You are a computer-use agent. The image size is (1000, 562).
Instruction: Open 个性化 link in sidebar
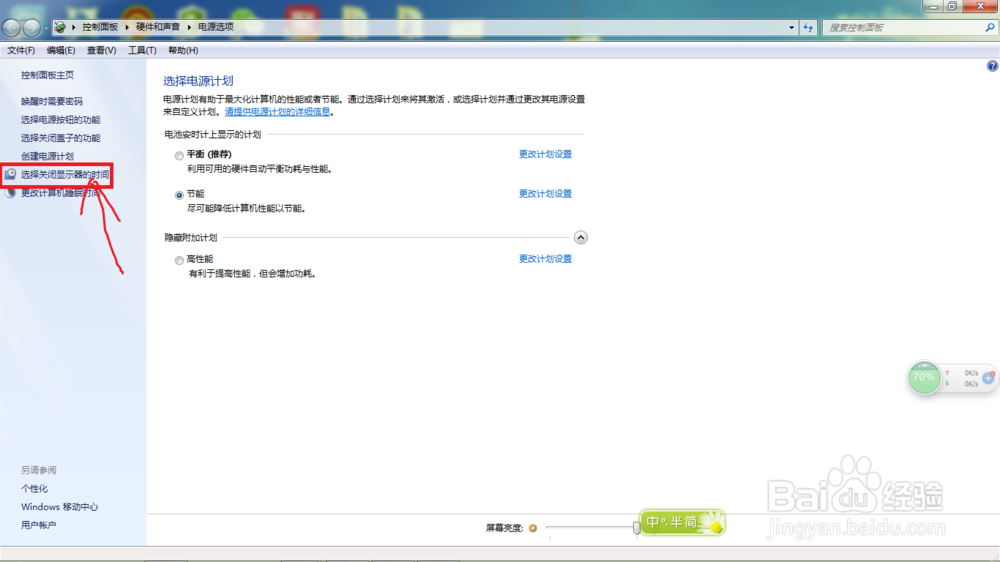34,489
